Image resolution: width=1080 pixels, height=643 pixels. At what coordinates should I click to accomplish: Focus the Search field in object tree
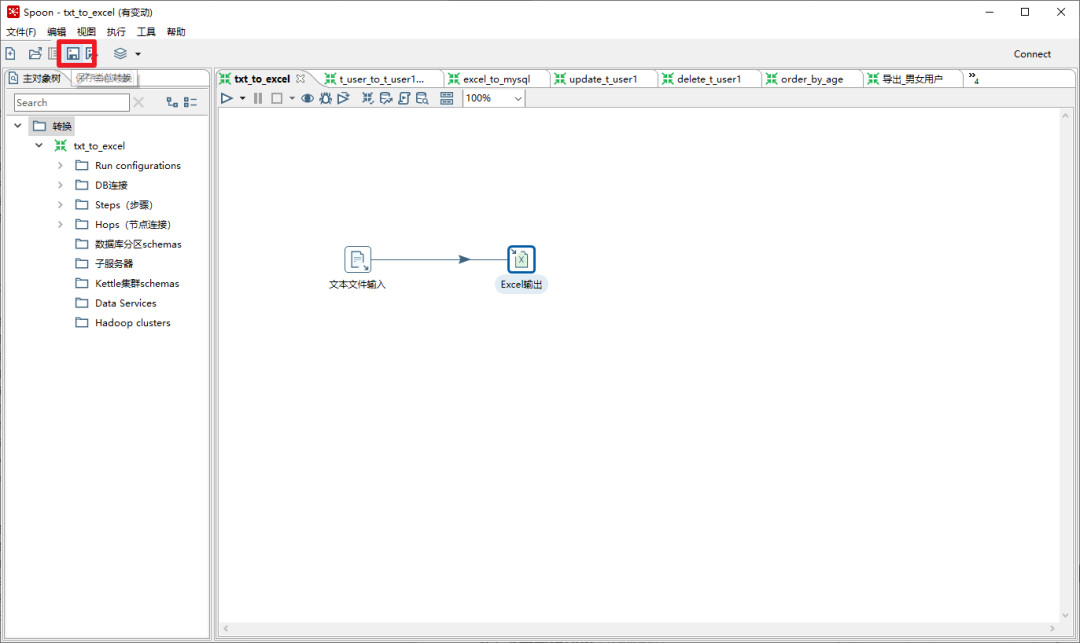point(72,103)
